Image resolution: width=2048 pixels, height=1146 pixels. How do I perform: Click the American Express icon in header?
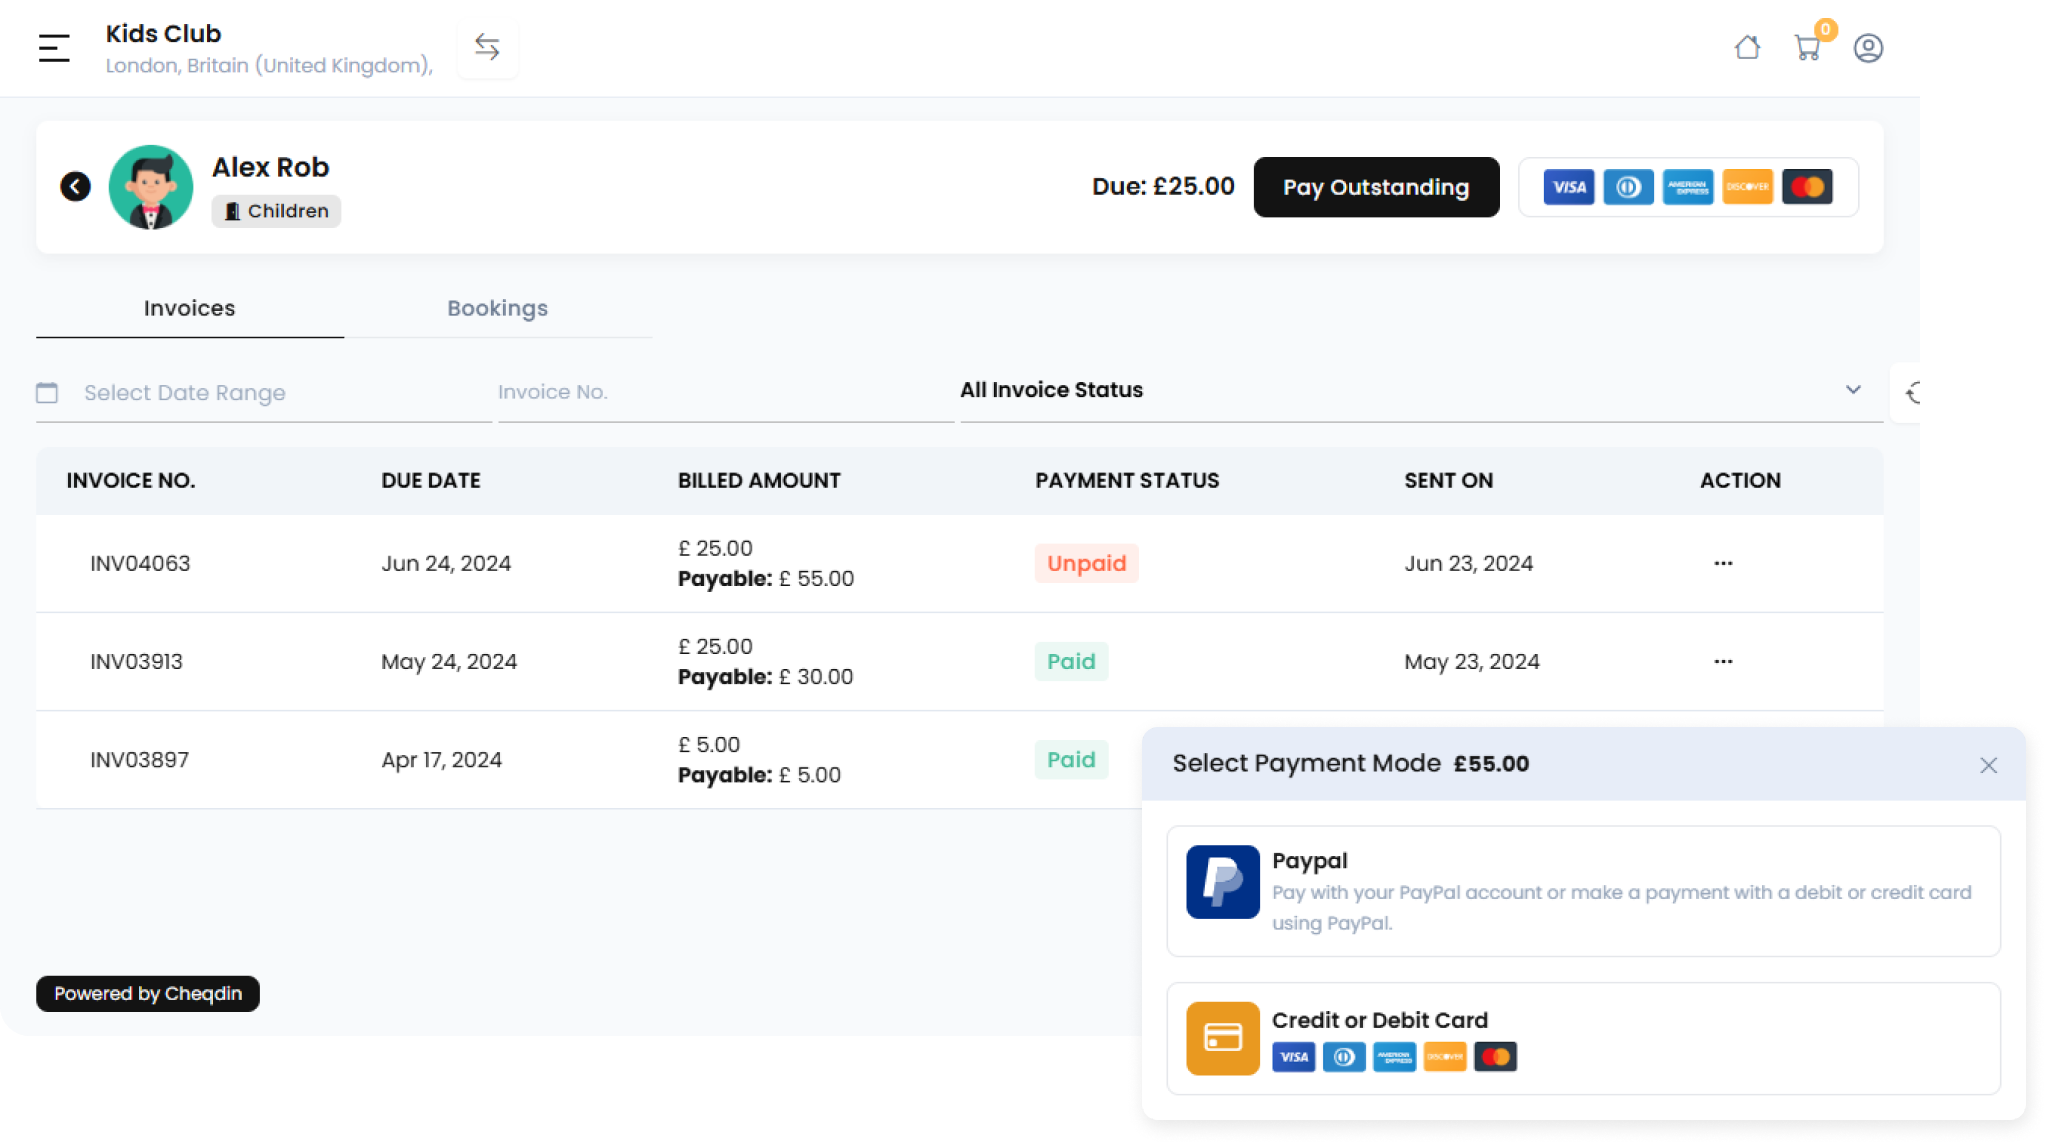(x=1688, y=187)
